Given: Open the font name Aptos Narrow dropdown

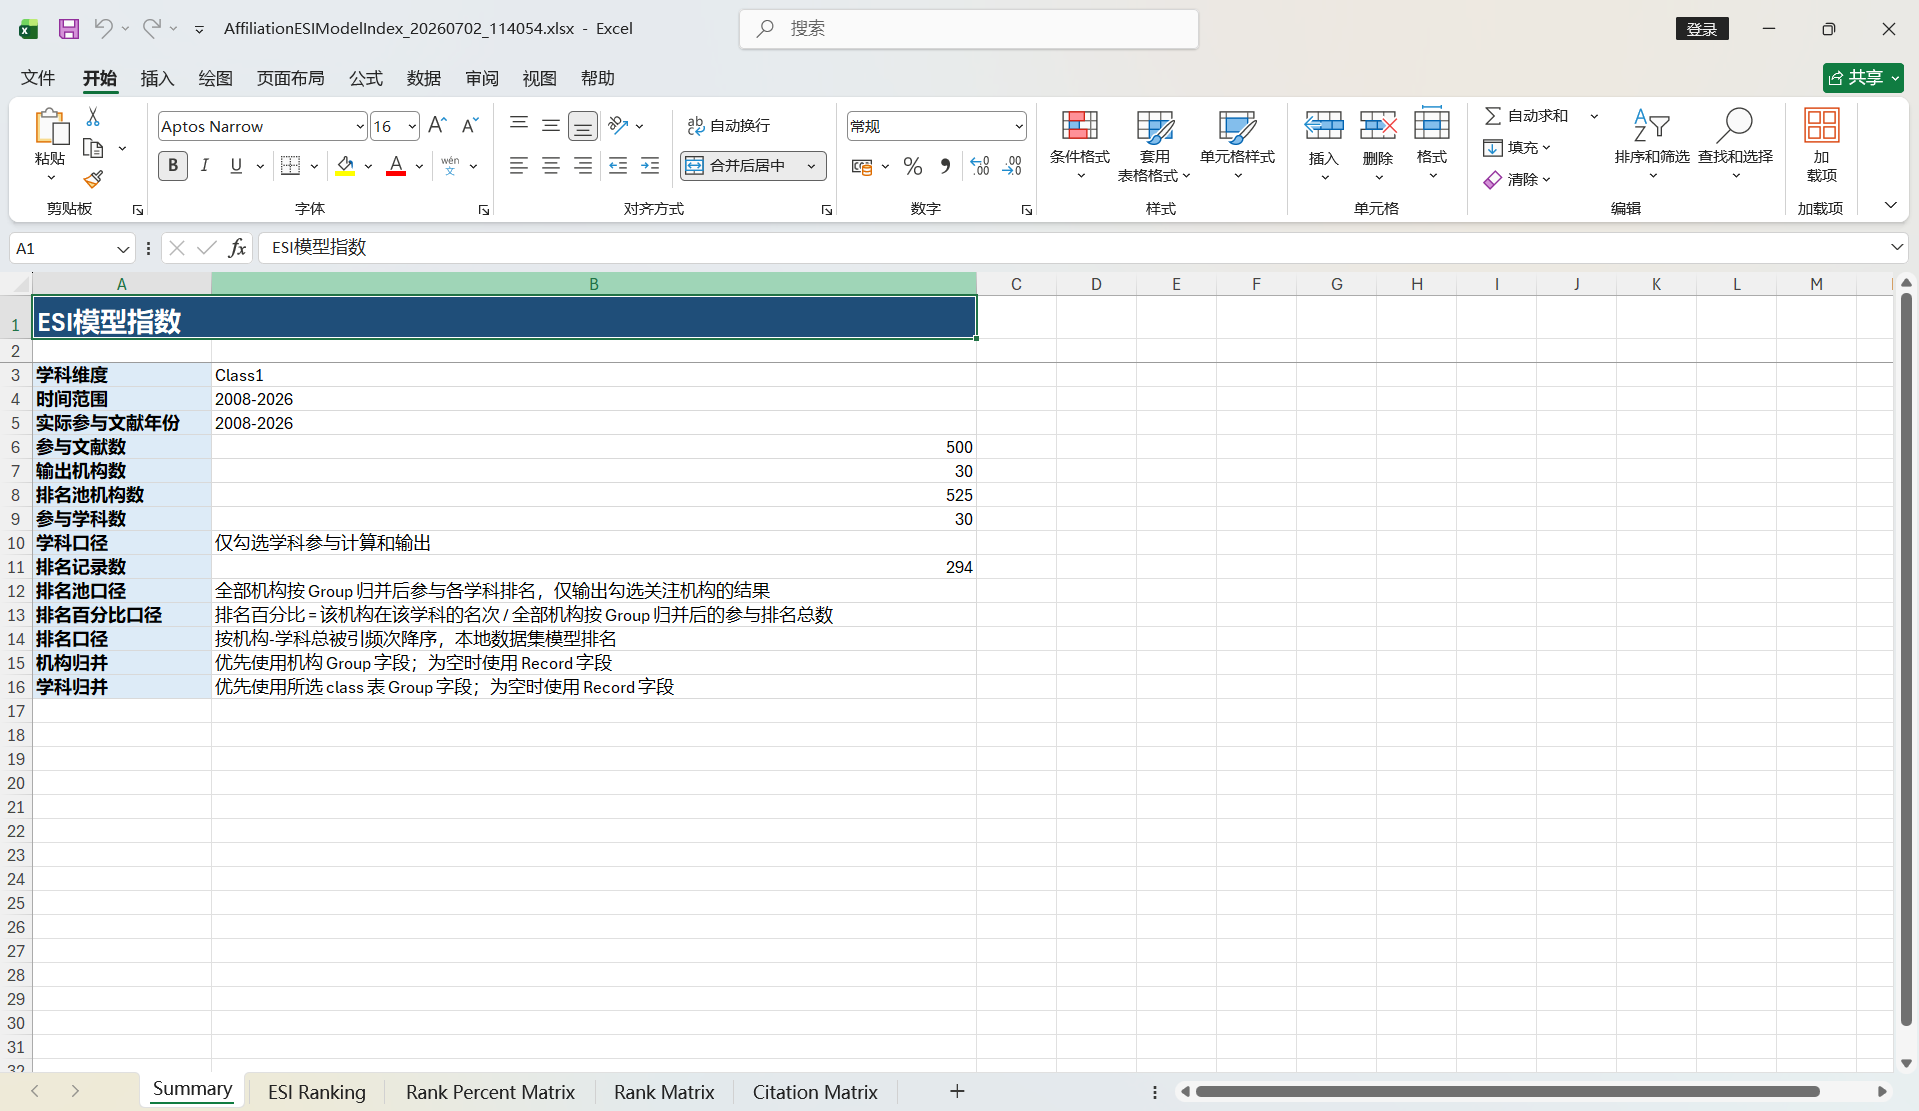Looking at the screenshot, I should click(x=360, y=126).
